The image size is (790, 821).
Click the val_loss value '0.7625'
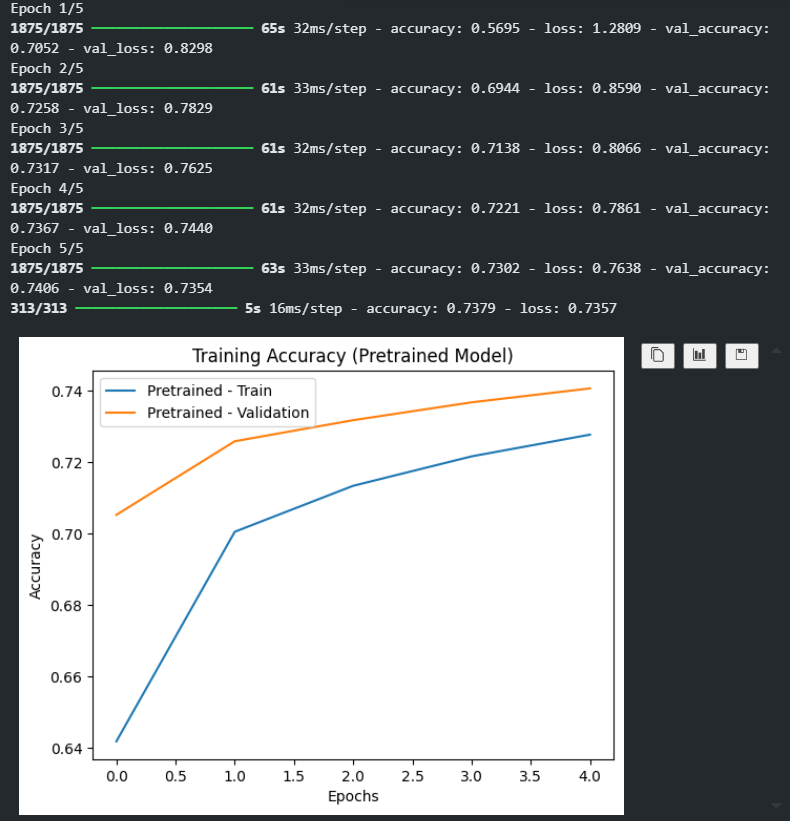188,168
